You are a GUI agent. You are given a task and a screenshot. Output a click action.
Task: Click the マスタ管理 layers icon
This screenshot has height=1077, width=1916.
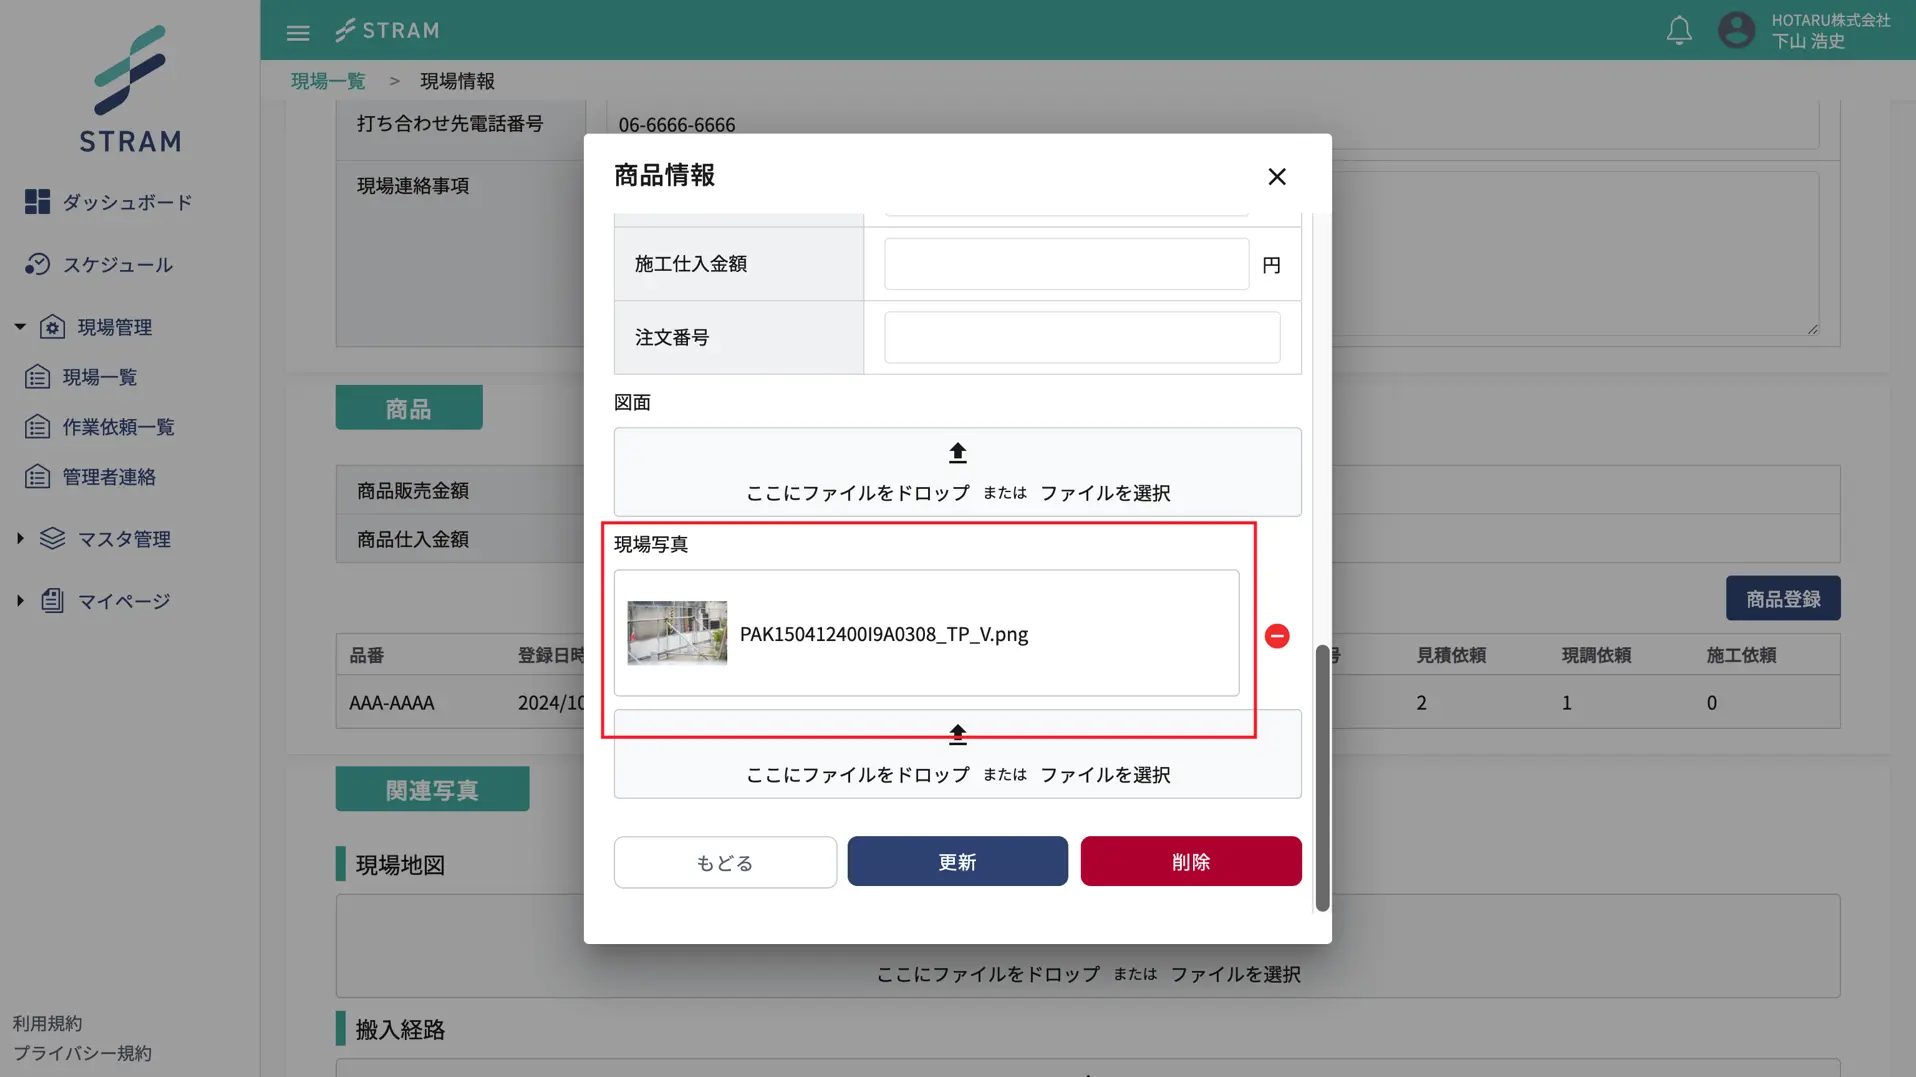(52, 538)
